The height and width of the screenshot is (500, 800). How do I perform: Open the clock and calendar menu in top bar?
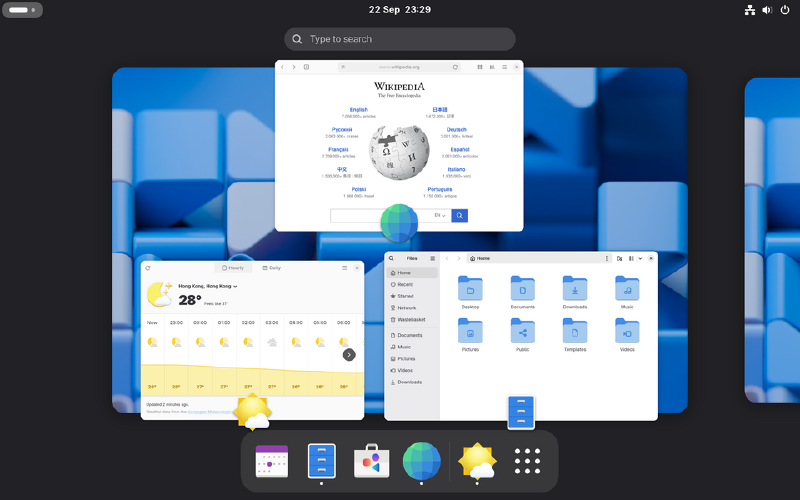pos(399,10)
